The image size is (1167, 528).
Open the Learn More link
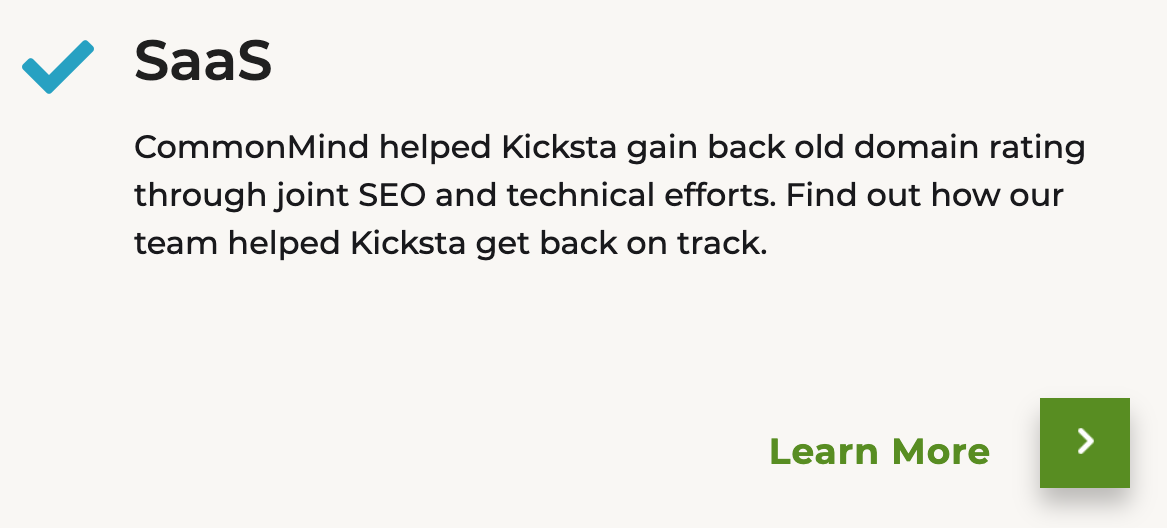tap(879, 451)
